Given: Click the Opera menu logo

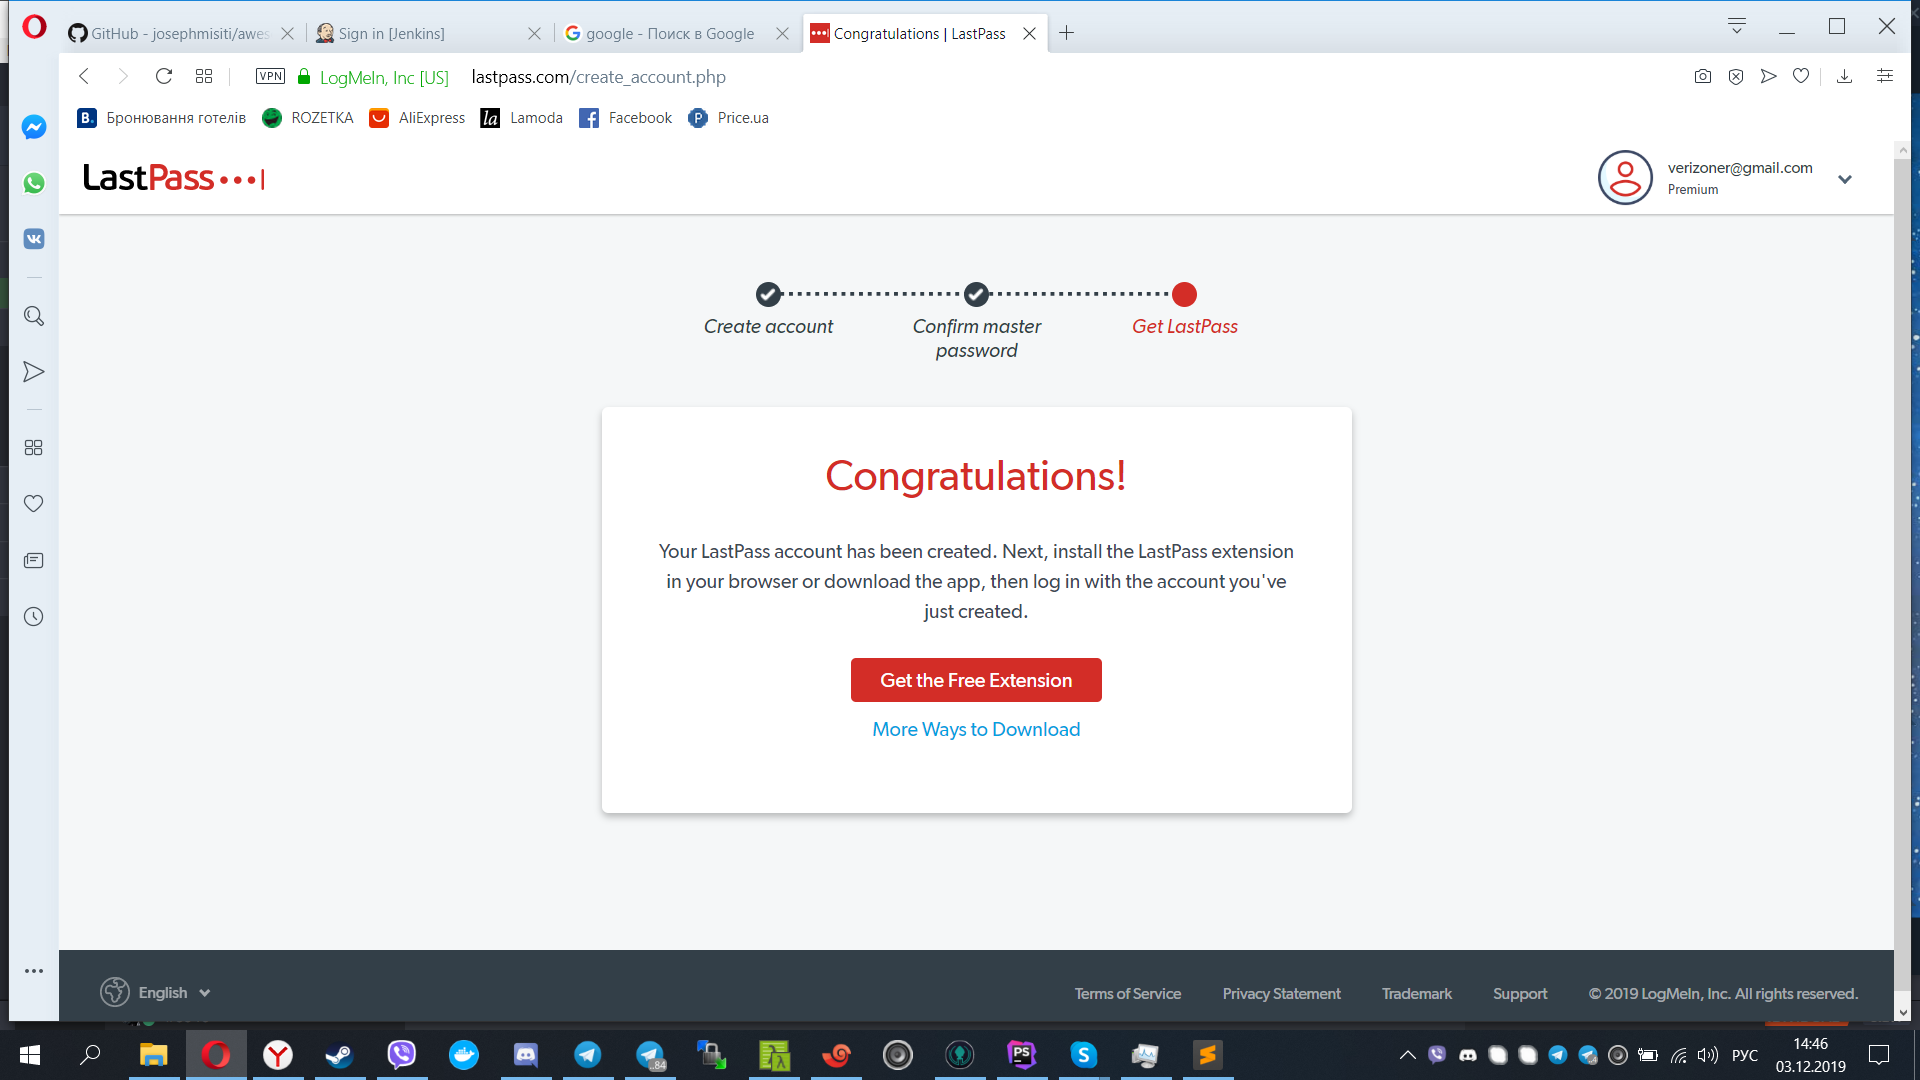Looking at the screenshot, I should tap(34, 27).
